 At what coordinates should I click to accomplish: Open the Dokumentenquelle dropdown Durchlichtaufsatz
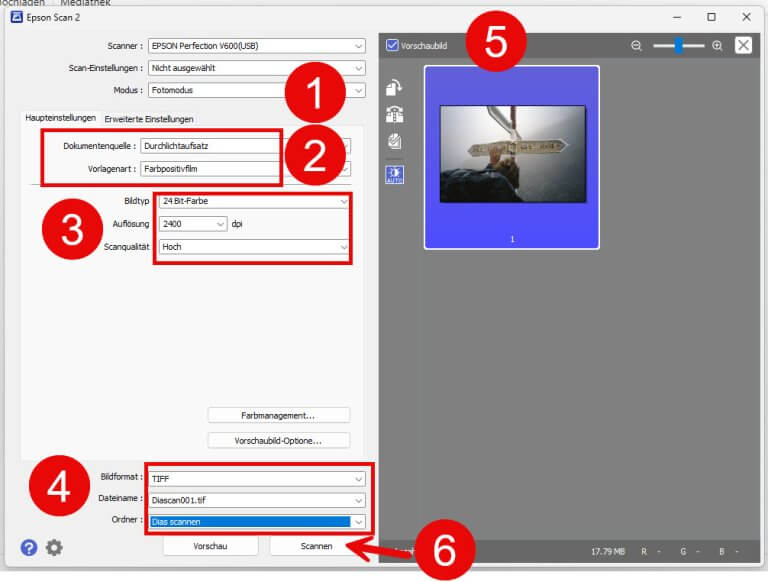245,146
